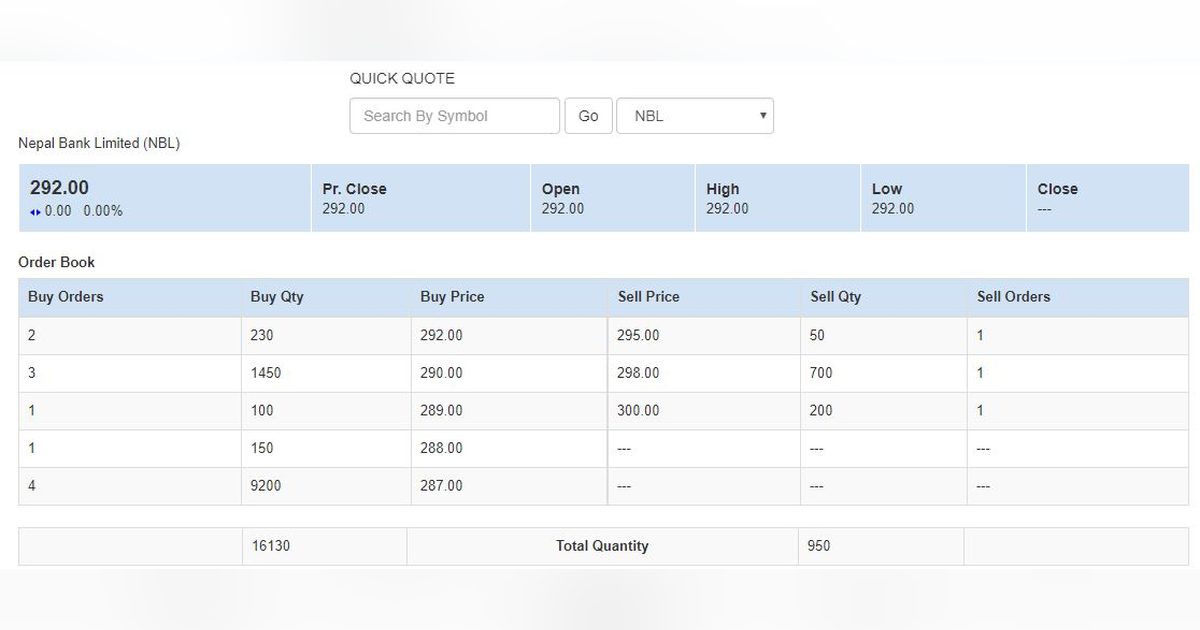Click the Low value 292.00
1200x630 pixels.
coord(893,209)
